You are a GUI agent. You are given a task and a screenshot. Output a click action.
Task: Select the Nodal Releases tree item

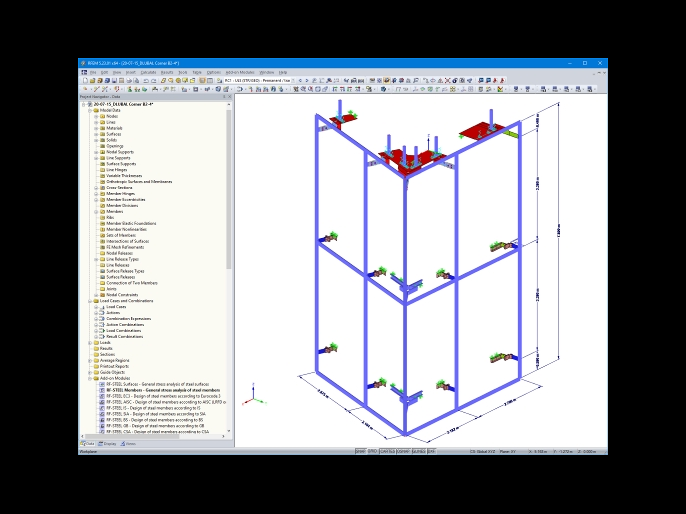tap(119, 253)
